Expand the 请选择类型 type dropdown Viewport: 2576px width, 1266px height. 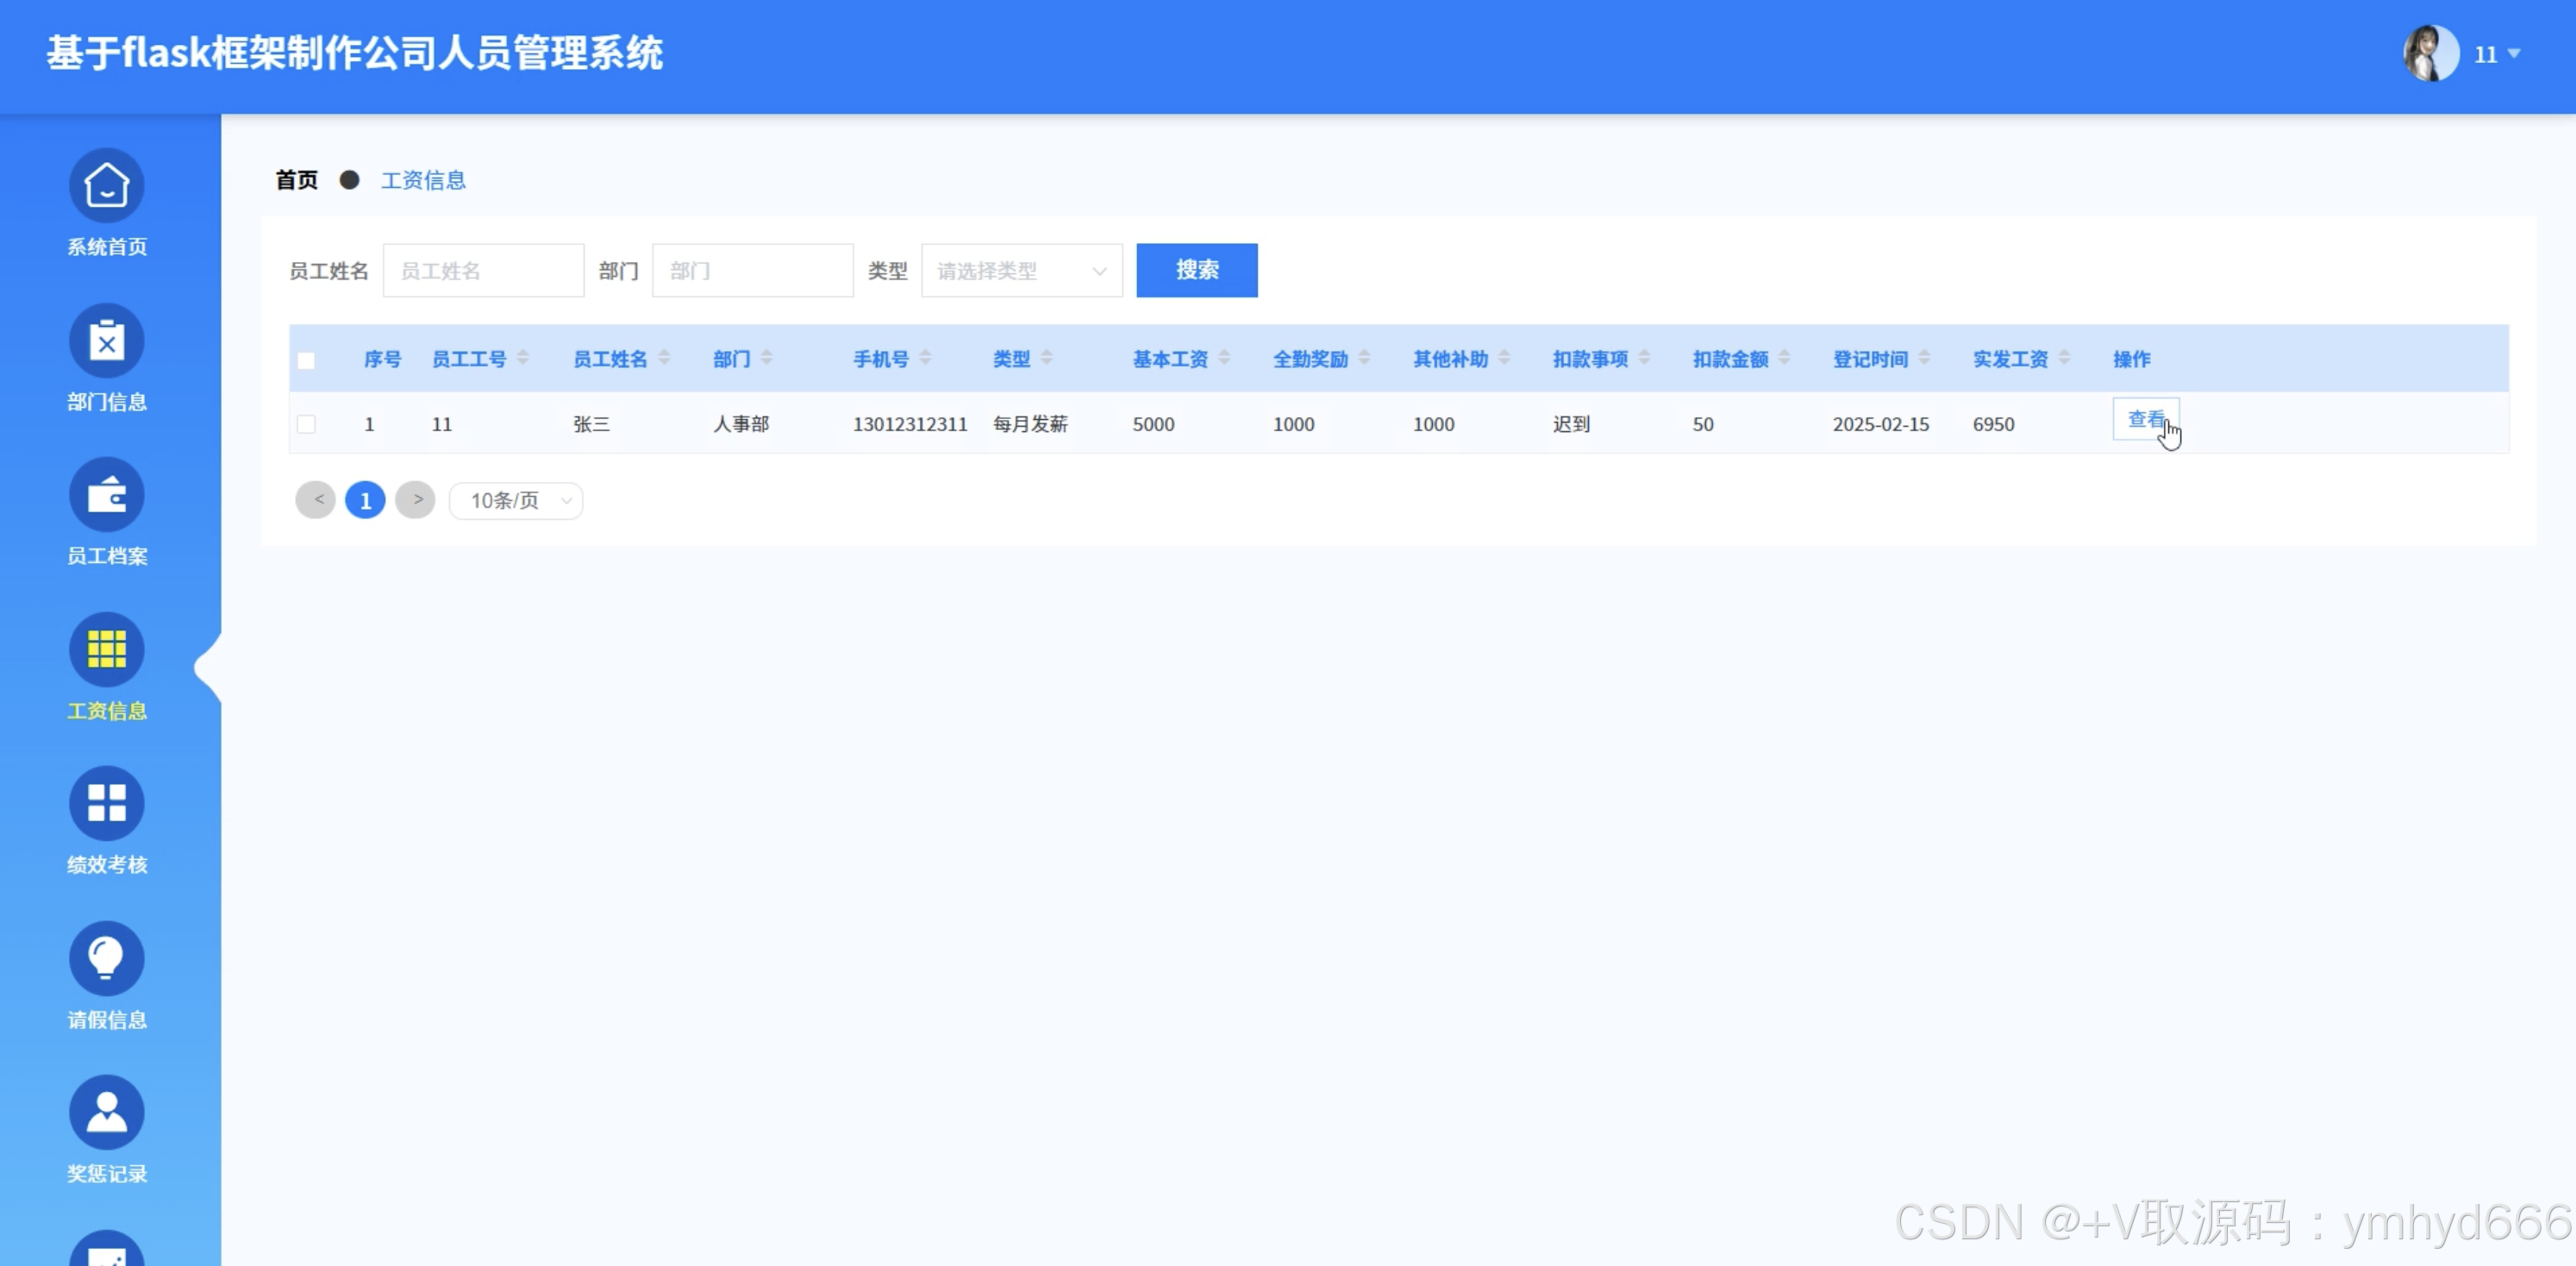[1021, 271]
